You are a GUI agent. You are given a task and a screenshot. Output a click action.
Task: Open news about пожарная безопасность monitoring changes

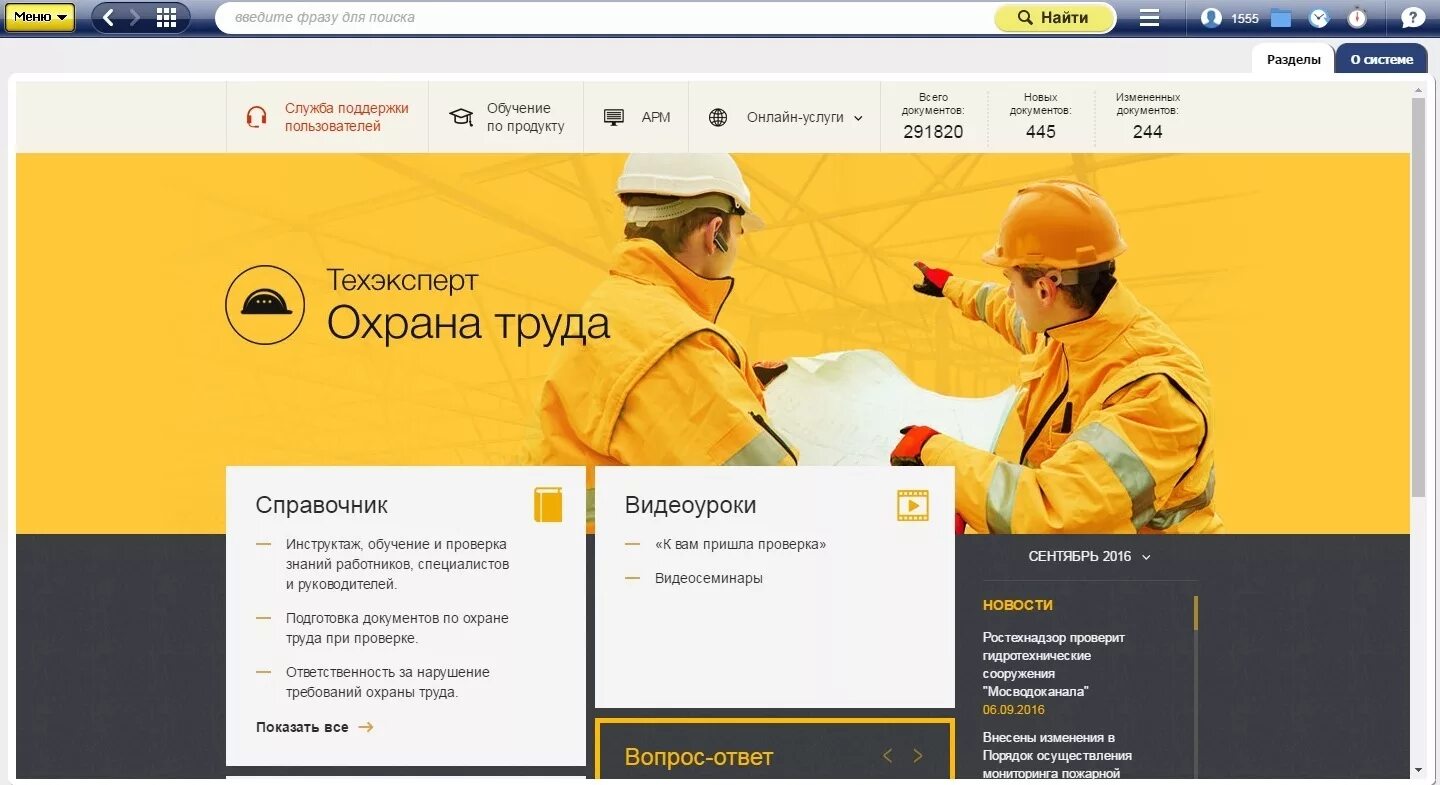tap(1057, 755)
